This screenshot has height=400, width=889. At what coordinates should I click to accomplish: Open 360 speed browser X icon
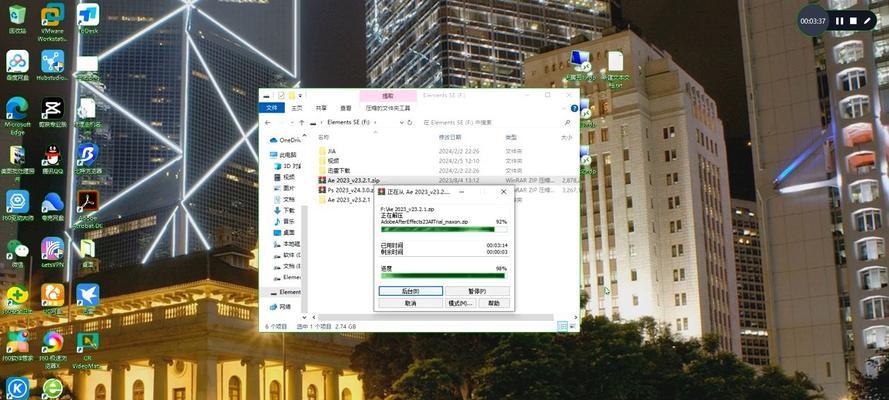tap(52, 351)
